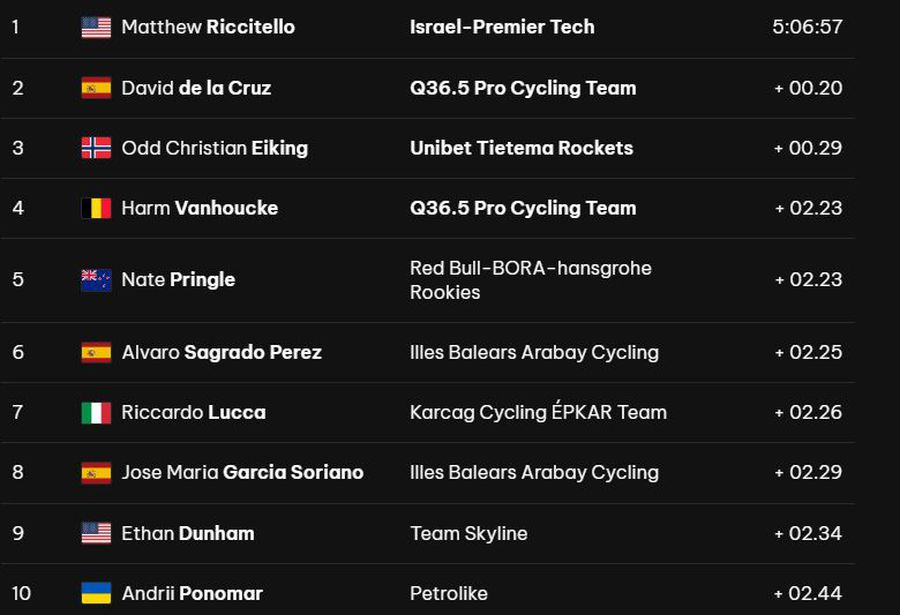The height and width of the screenshot is (615, 900).
Task: Click the Norwegian flag beside Odd Christian Eiking
Action: click(96, 148)
